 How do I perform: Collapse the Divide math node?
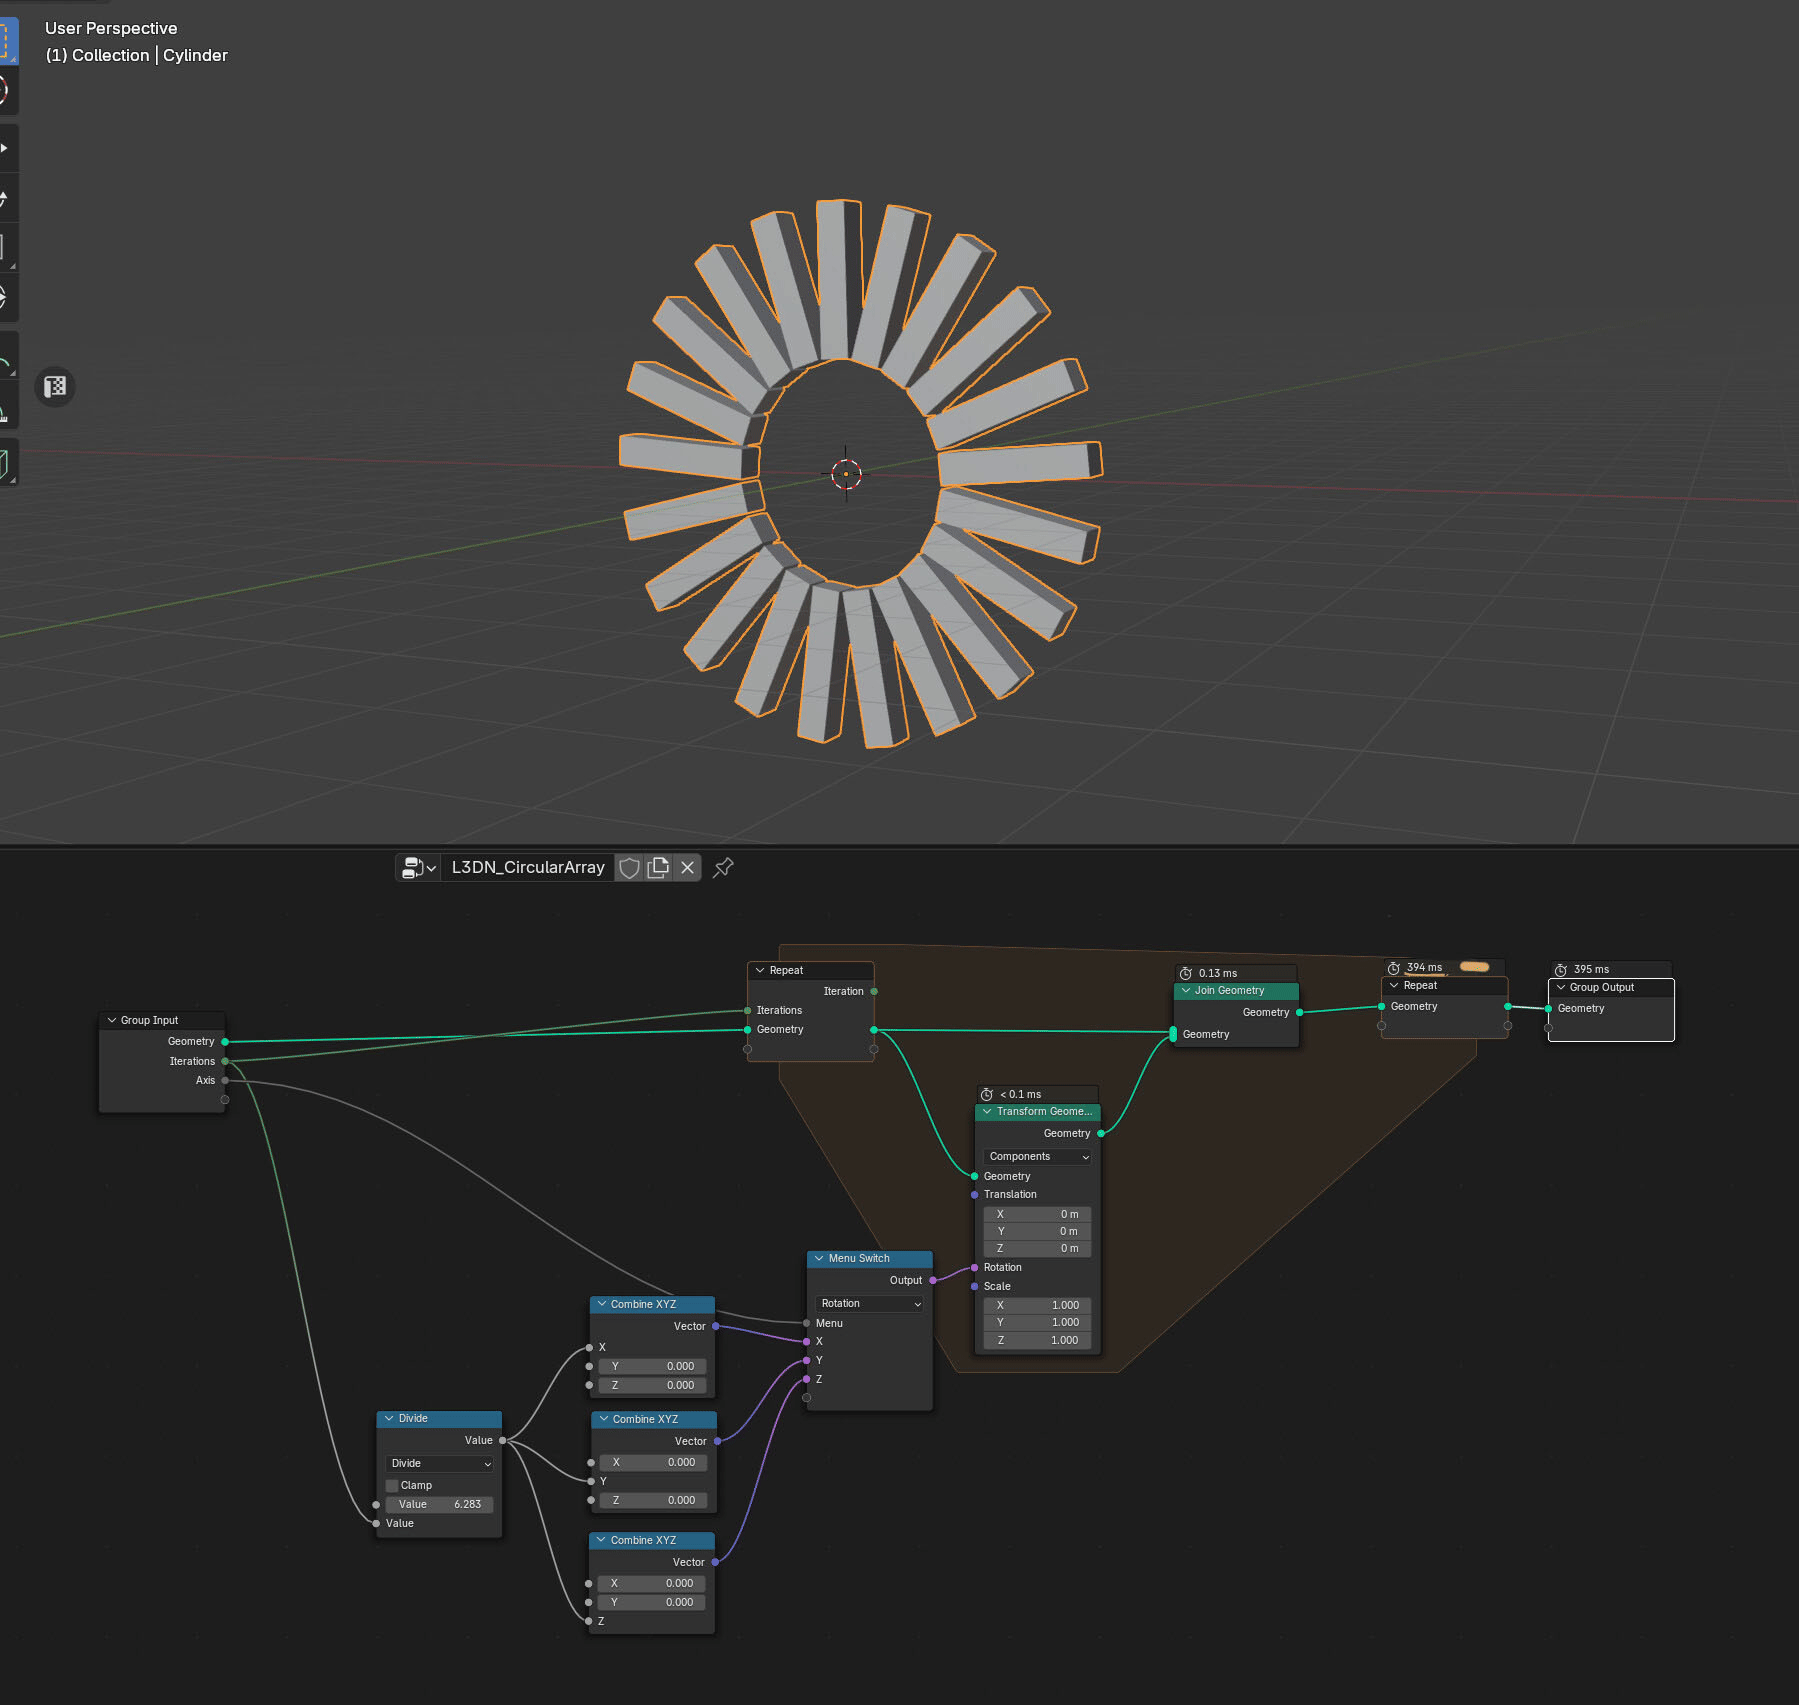pos(389,1418)
